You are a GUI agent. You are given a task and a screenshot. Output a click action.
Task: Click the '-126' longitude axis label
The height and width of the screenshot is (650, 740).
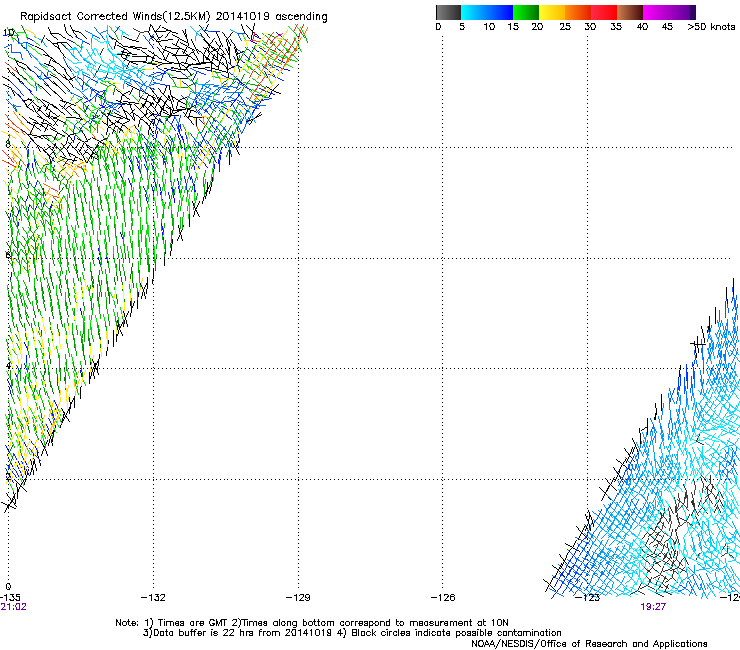point(443,598)
